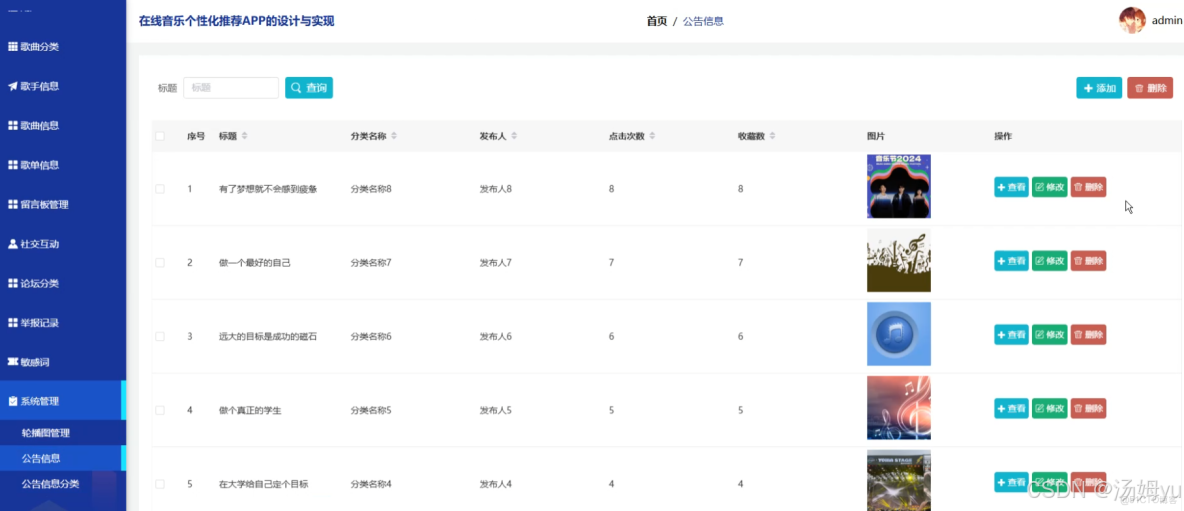Open the sunset treble clef thumbnail in row 4
The height and width of the screenshot is (511, 1184).
point(899,408)
